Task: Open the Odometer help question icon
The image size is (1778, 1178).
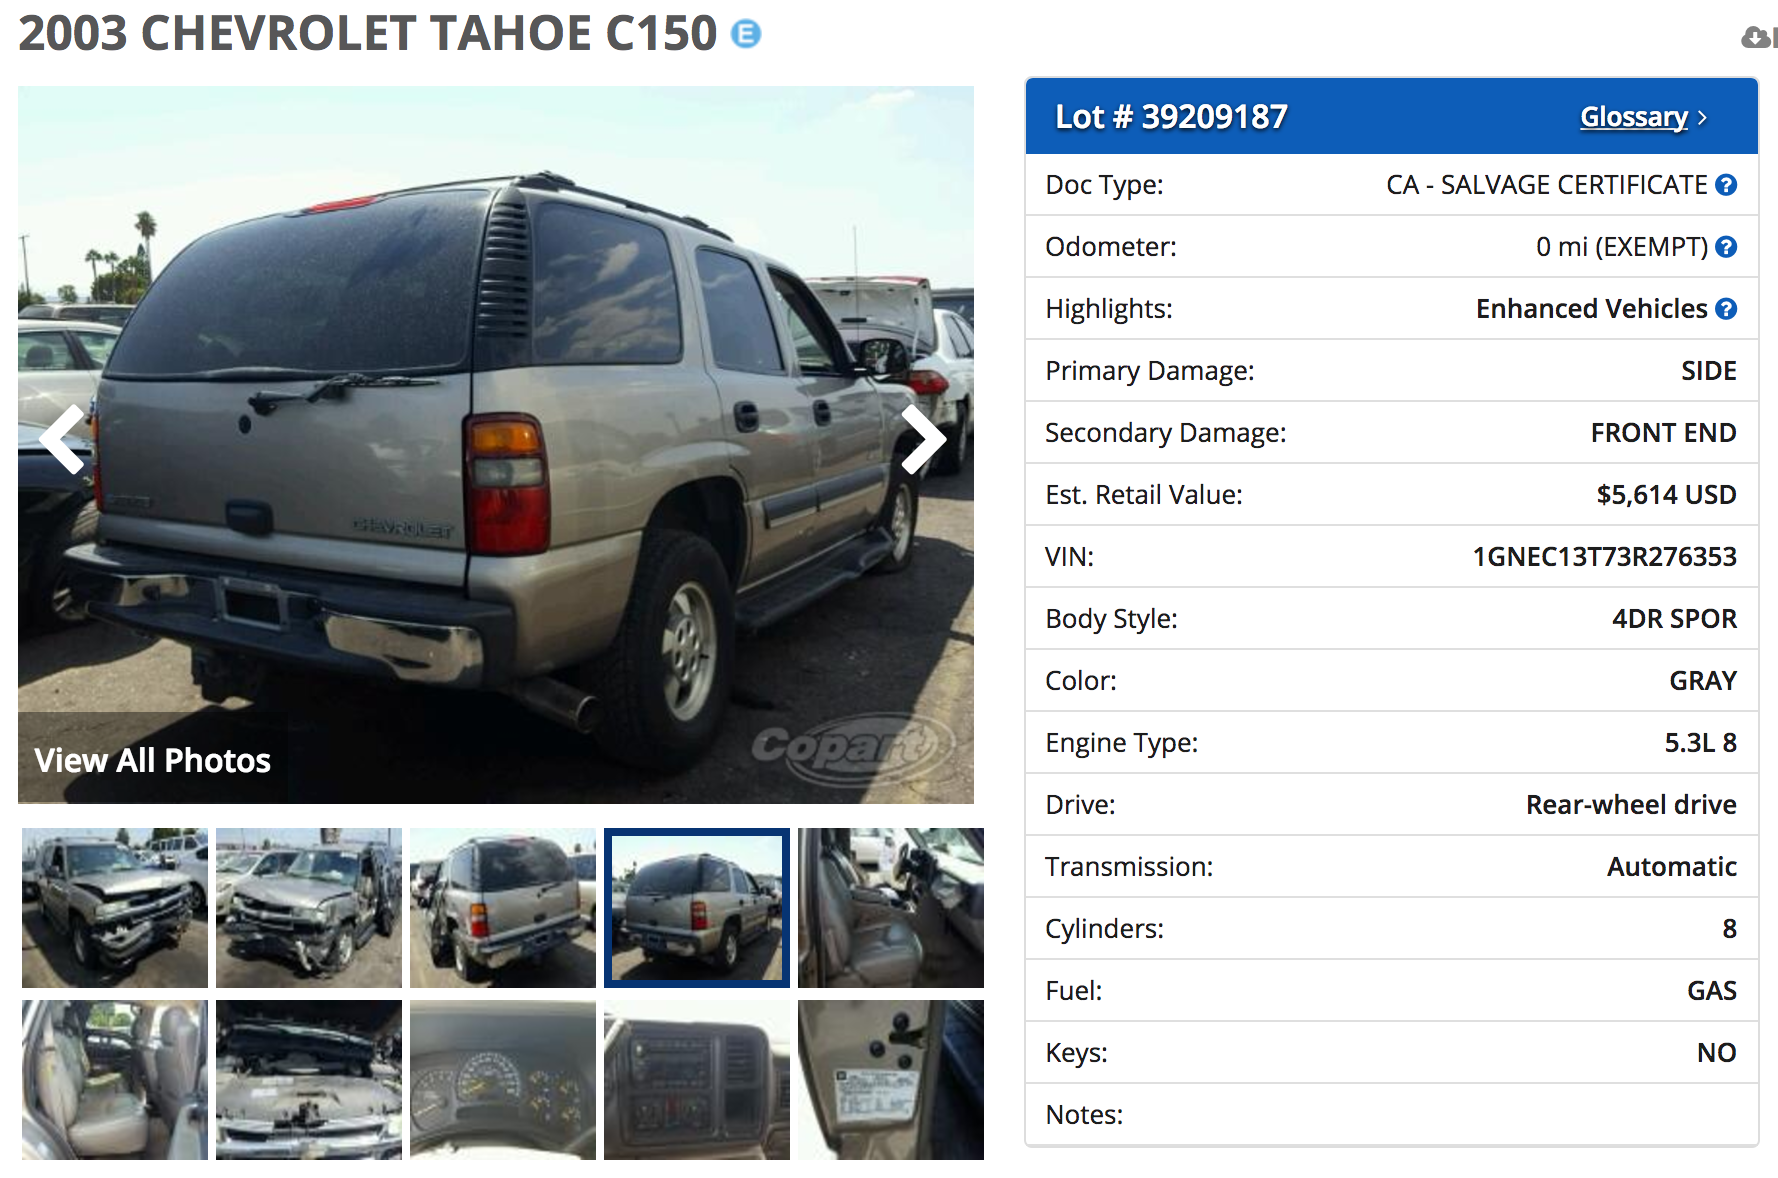Action: 1726,247
